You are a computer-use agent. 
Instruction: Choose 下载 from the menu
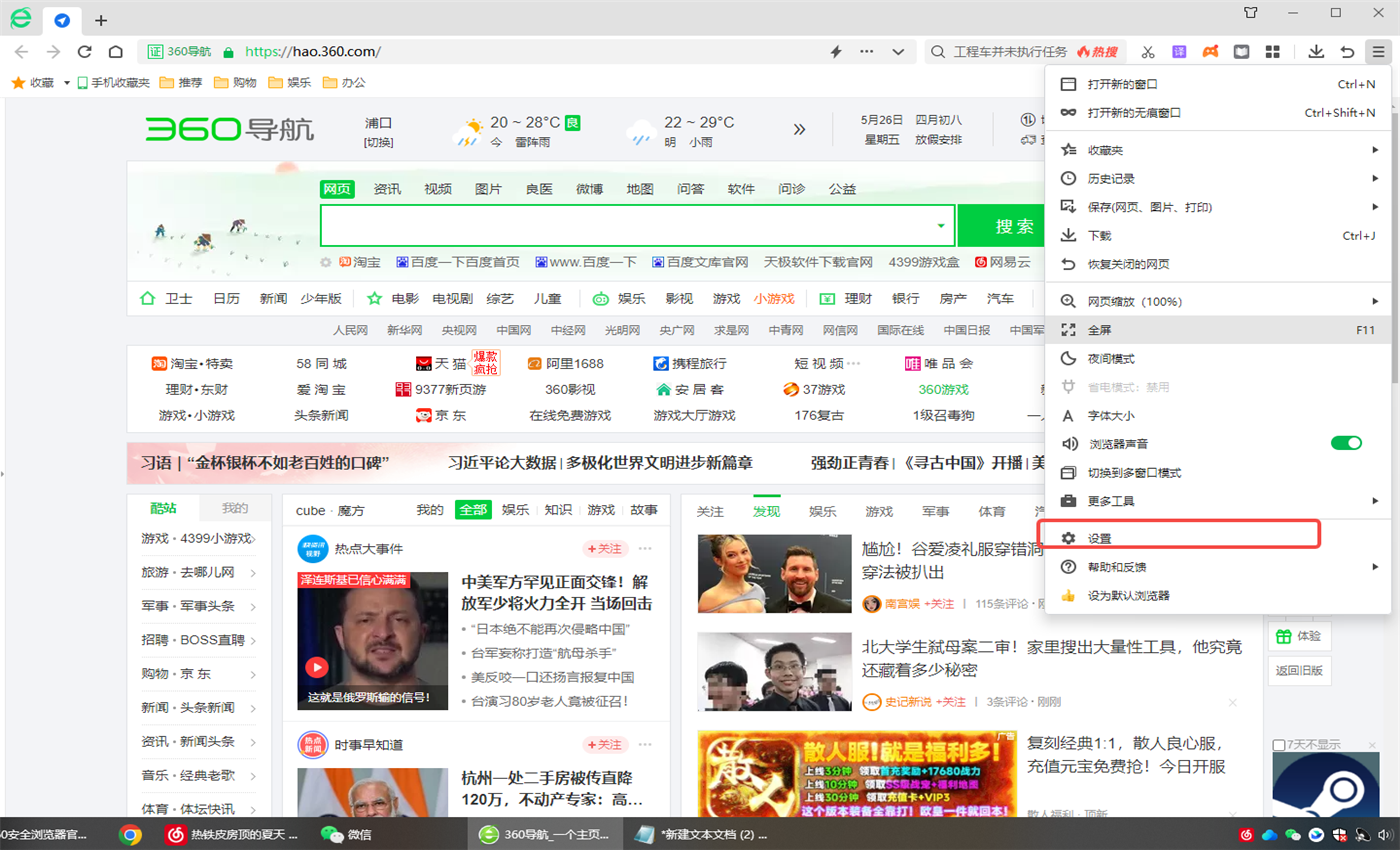click(x=1218, y=236)
